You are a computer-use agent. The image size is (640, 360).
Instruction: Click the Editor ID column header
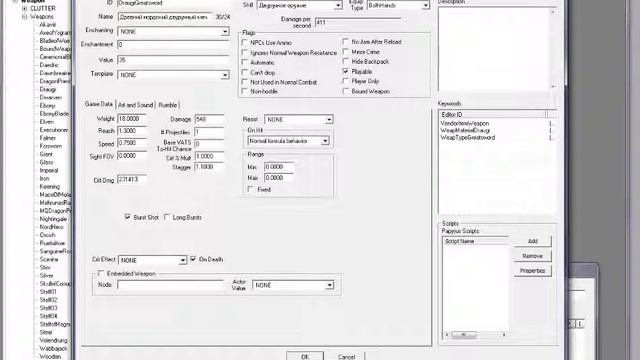pos(493,115)
